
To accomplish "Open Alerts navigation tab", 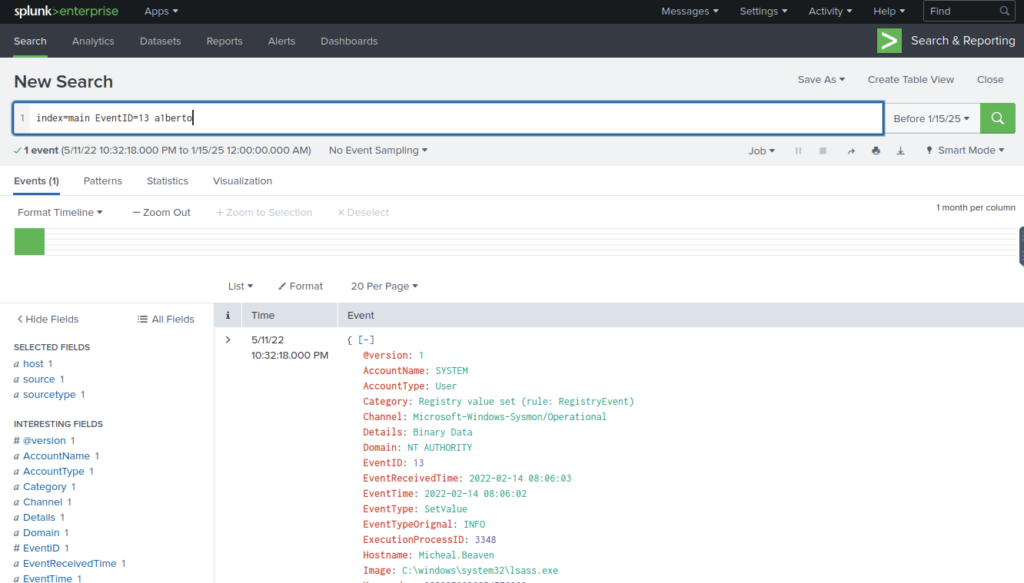I will point(281,41).
